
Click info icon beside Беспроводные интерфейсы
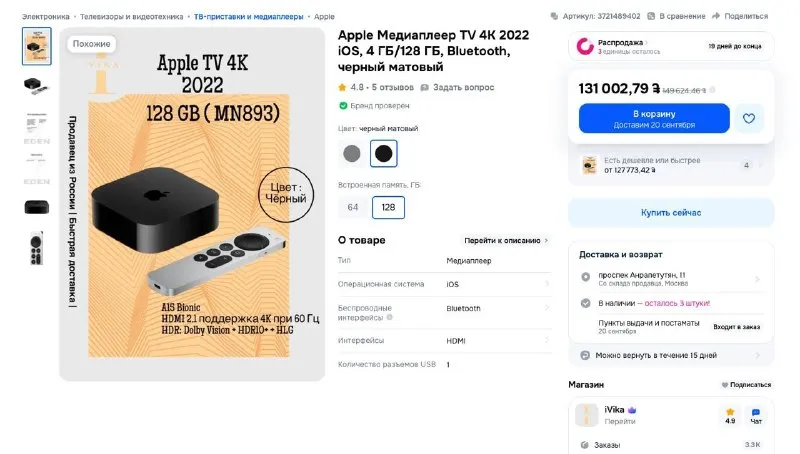(x=390, y=317)
